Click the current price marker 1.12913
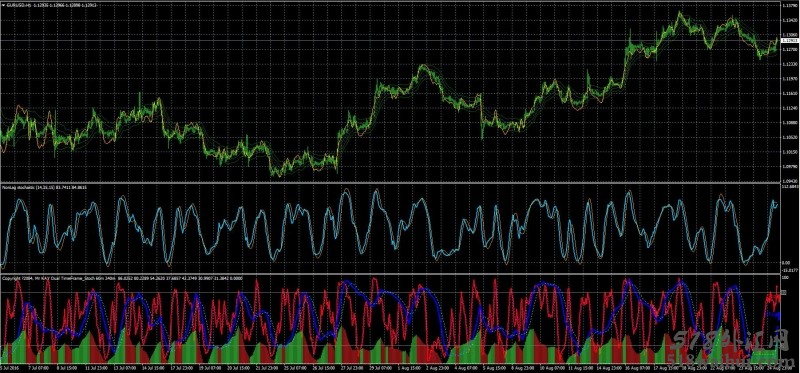This screenshot has height=373, width=800. click(x=790, y=40)
